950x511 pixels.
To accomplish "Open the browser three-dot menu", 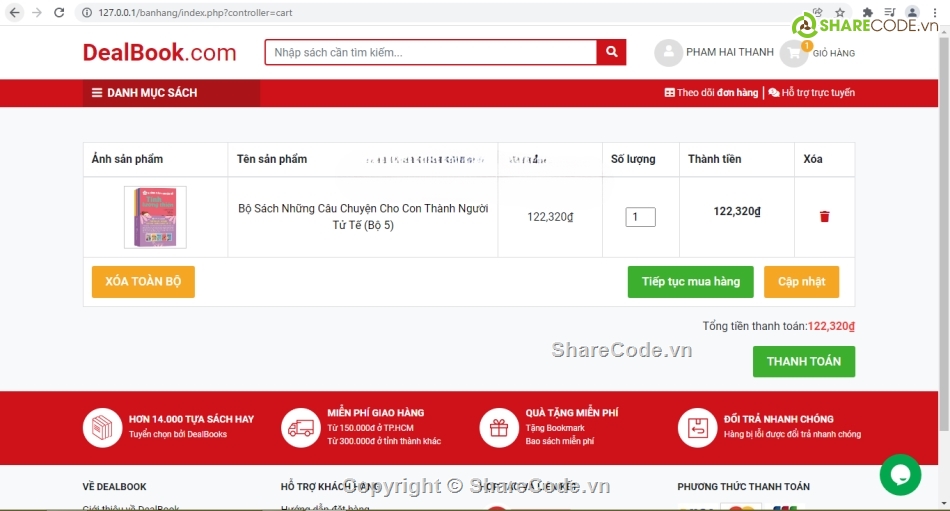I will tap(935, 12).
